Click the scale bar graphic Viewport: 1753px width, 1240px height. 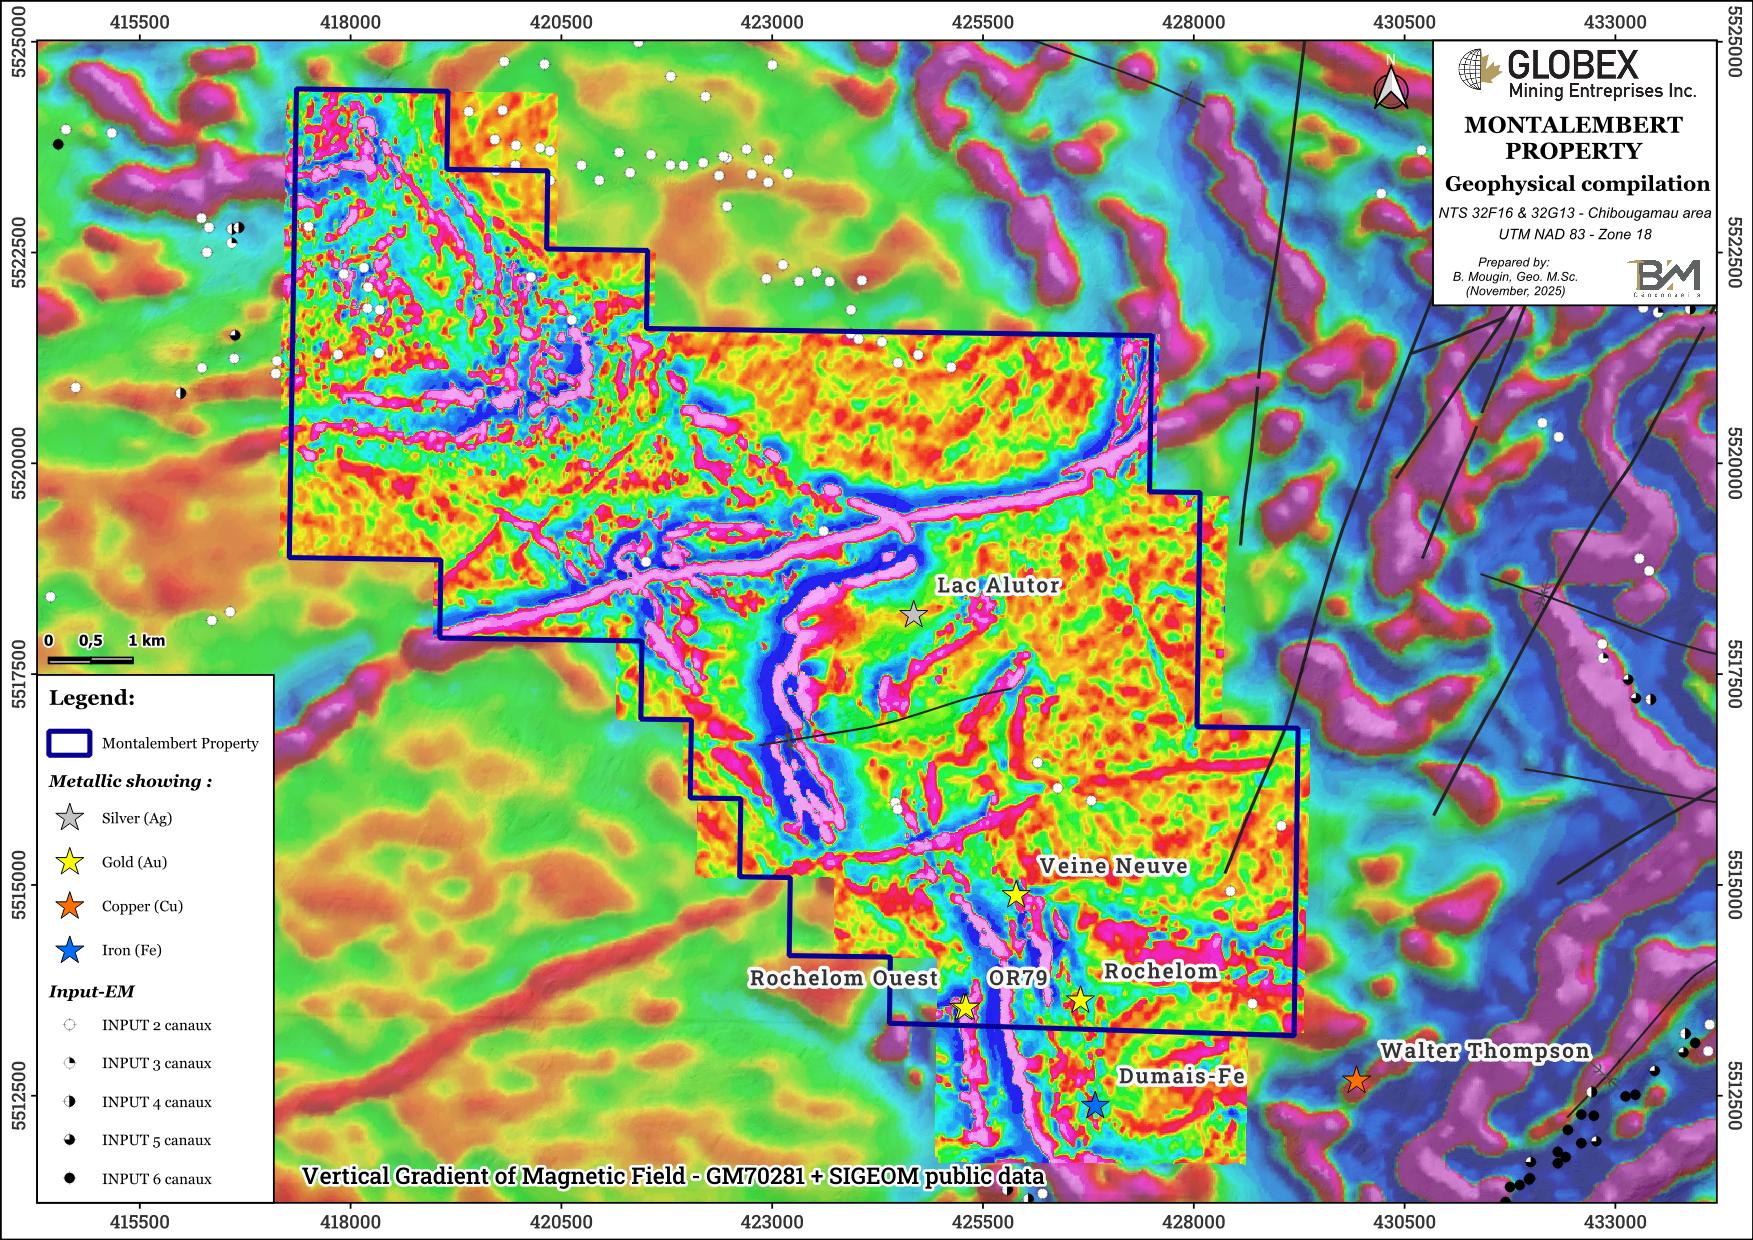click(90, 660)
